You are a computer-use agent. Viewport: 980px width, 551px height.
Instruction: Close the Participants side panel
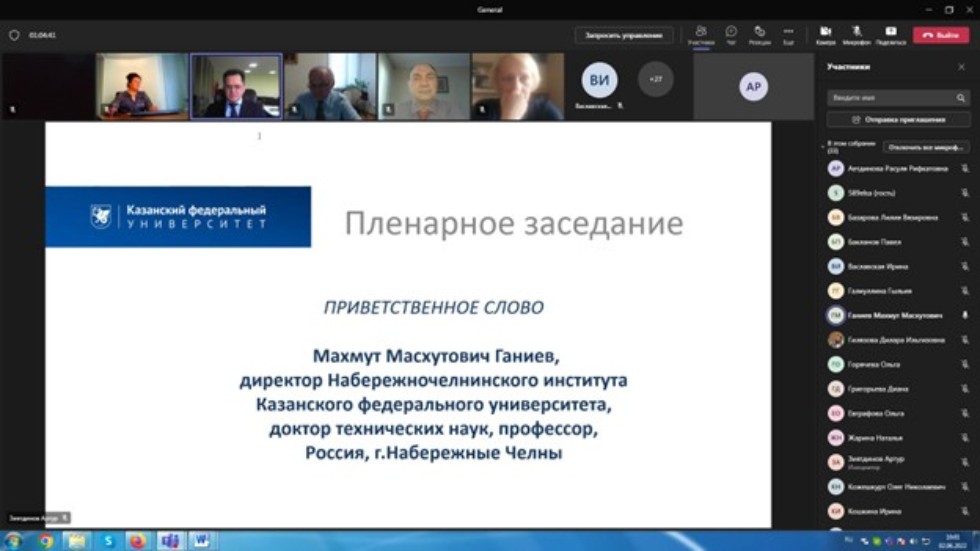tap(961, 67)
